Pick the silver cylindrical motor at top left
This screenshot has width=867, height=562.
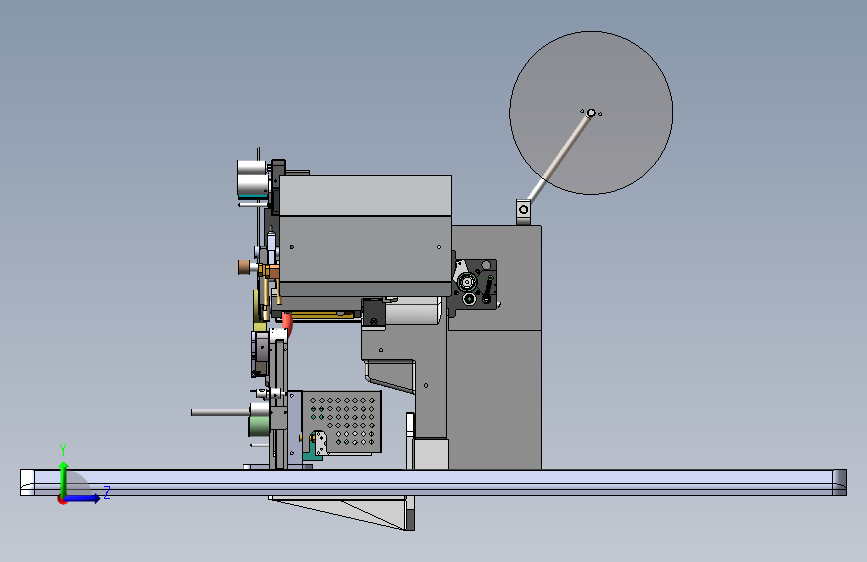click(252, 179)
